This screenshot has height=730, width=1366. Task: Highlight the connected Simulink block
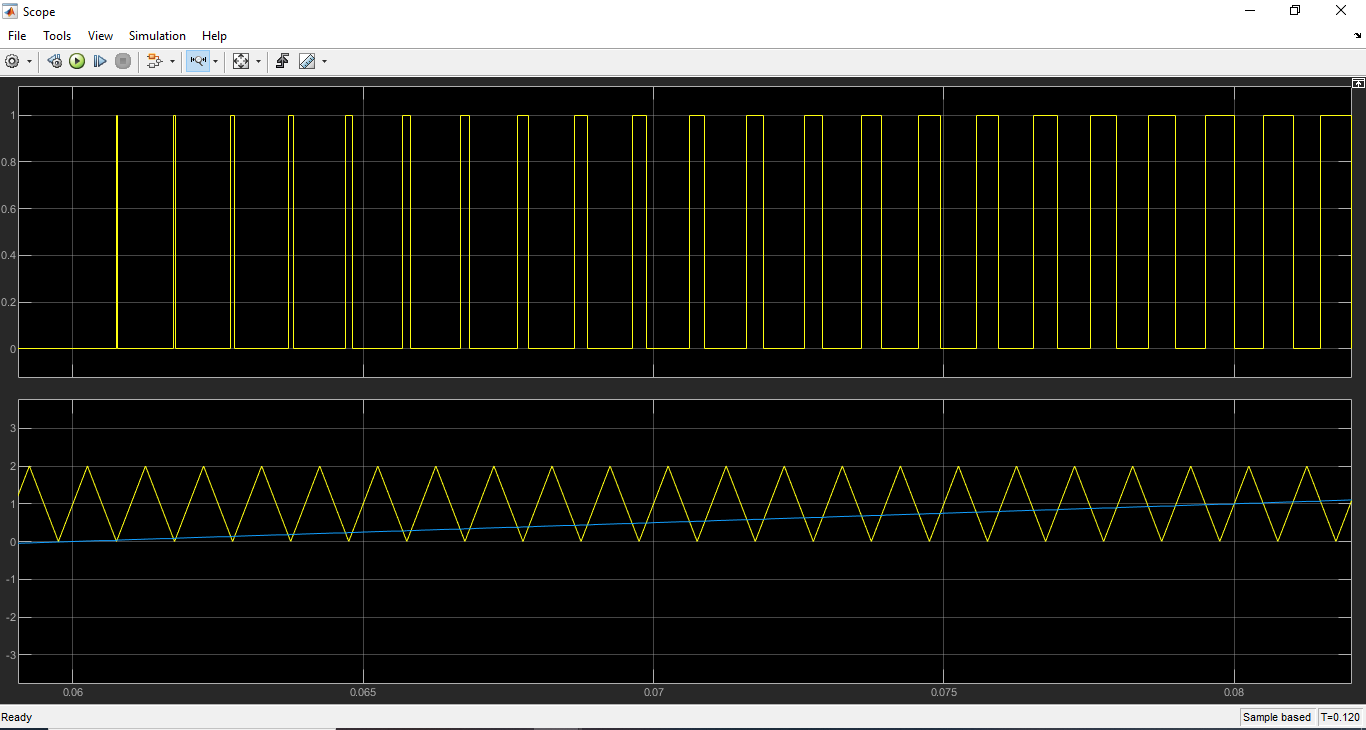pos(156,61)
